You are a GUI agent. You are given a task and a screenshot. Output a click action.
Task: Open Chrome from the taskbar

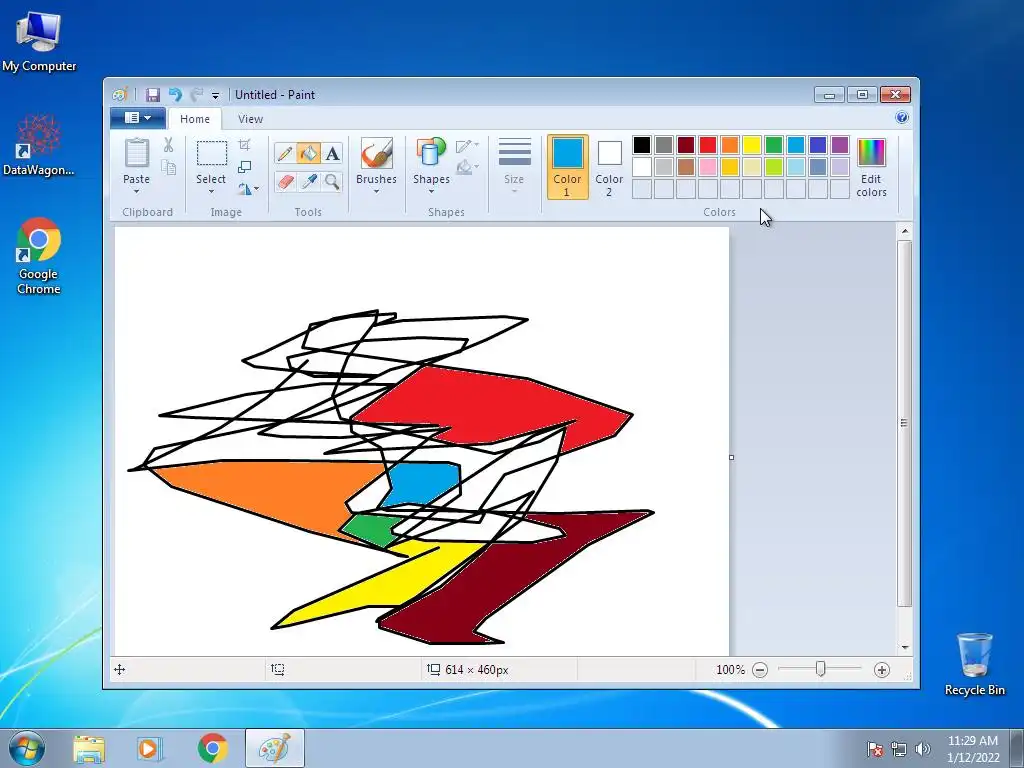tap(213, 749)
